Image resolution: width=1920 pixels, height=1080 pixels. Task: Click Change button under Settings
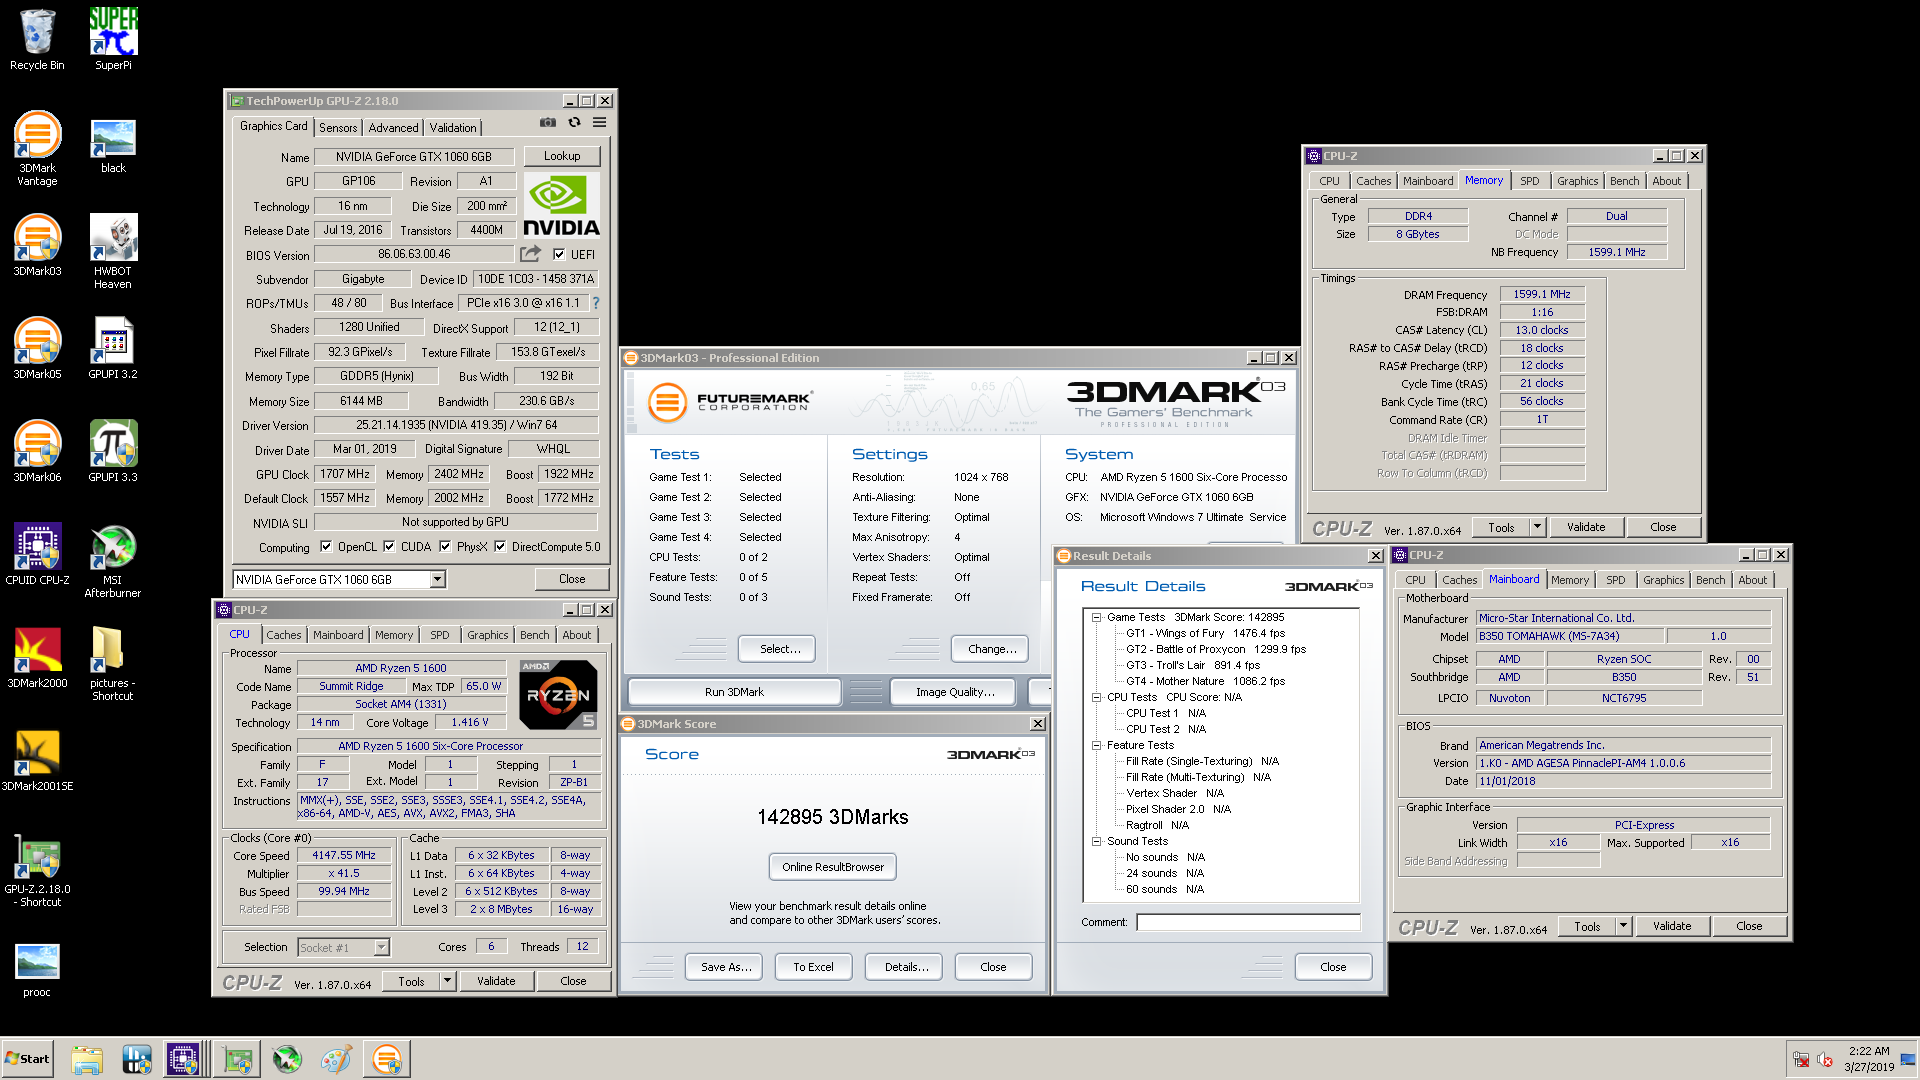[992, 649]
